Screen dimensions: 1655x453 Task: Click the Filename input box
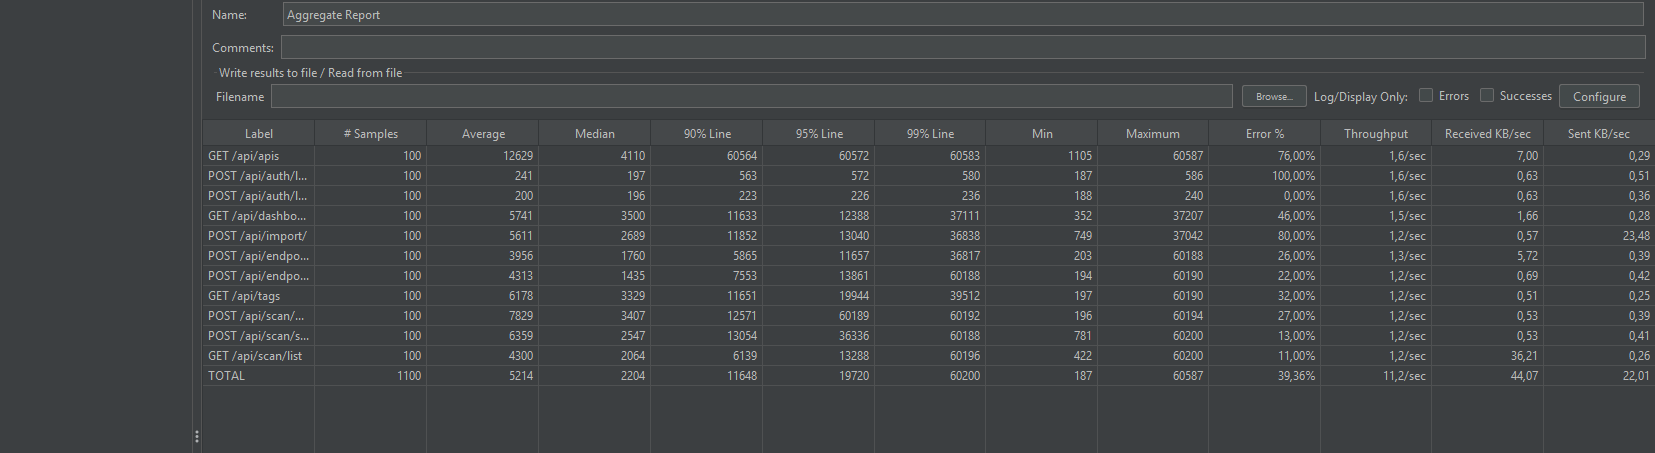750,96
